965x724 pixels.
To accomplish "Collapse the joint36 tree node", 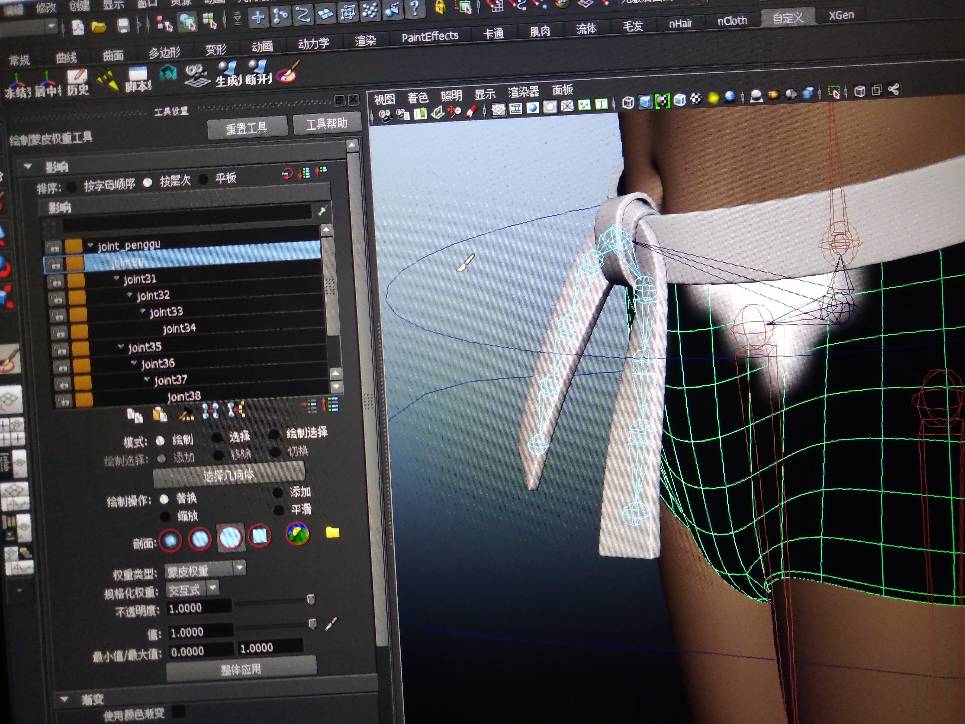I will pos(134,364).
